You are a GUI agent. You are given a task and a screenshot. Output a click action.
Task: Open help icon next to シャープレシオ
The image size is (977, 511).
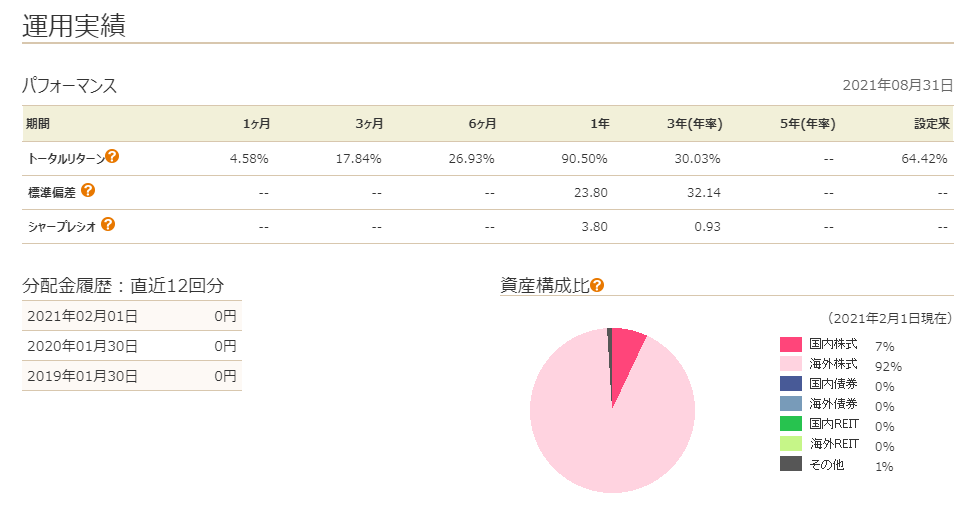[108, 224]
